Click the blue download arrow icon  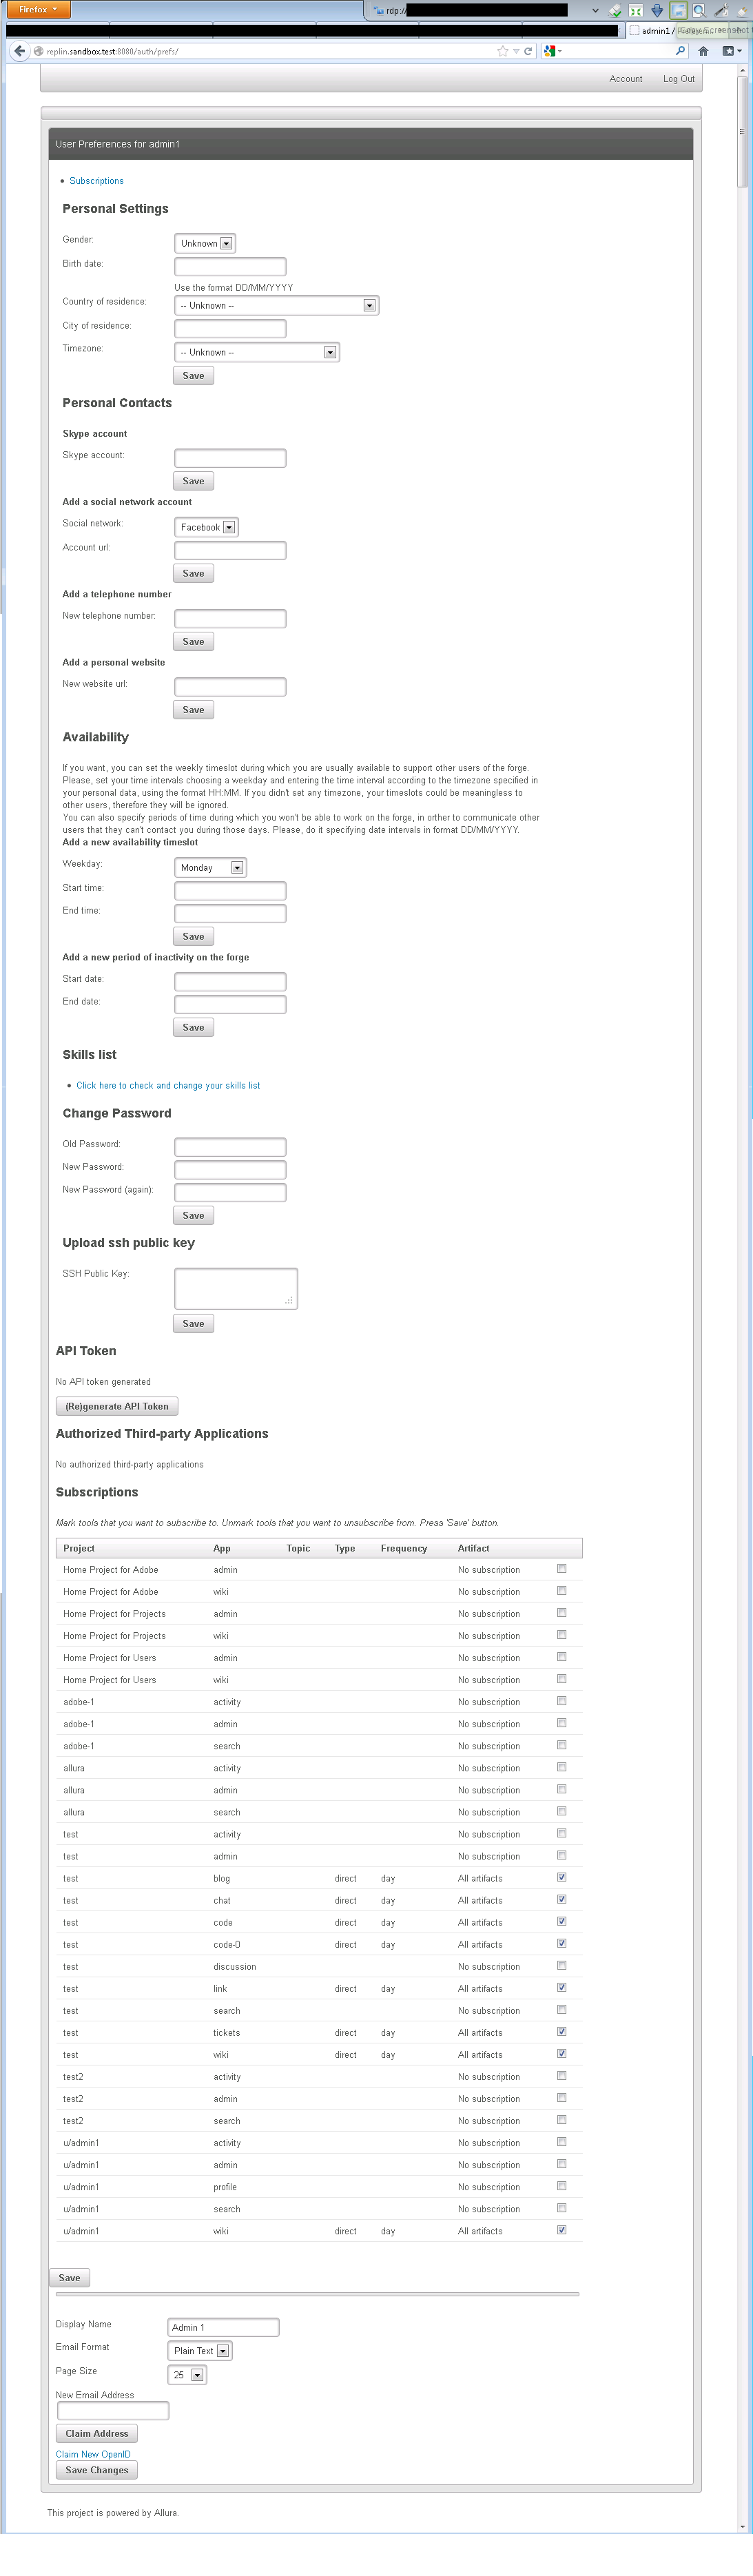tap(657, 10)
